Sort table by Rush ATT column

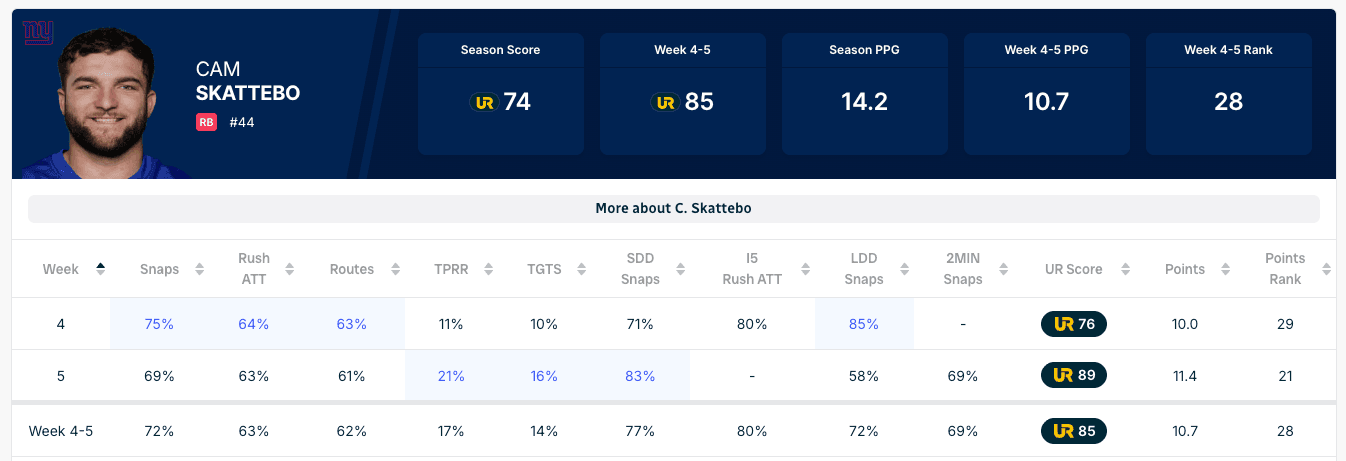(x=254, y=269)
